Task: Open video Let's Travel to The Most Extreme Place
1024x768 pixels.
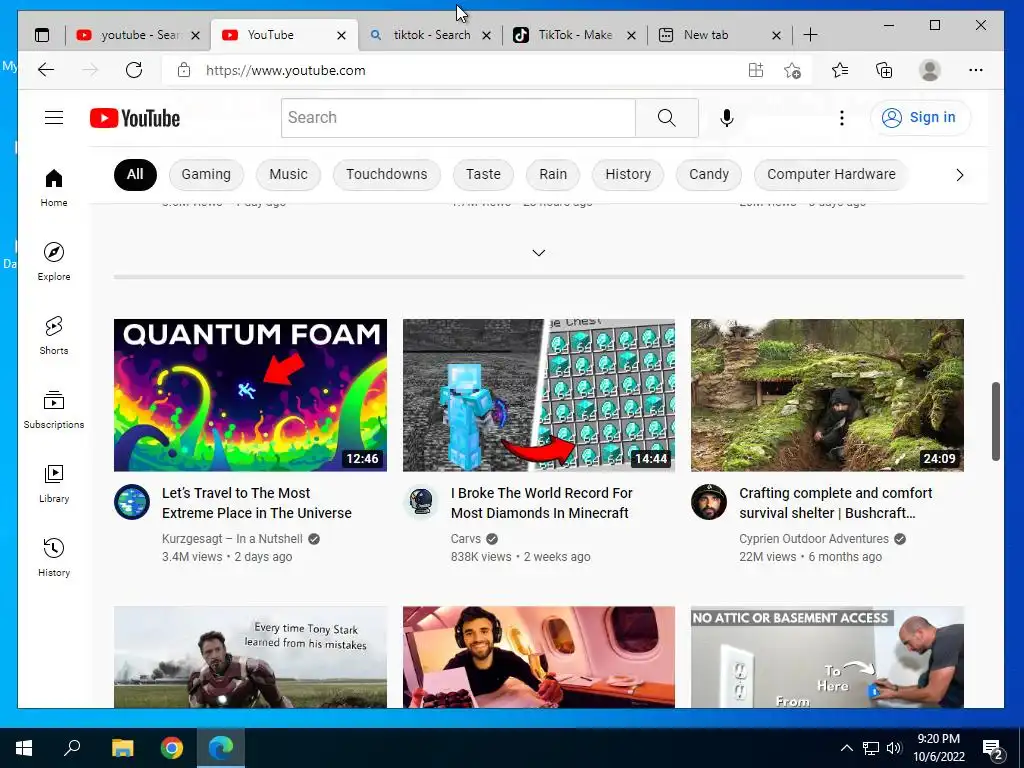Action: (257, 503)
